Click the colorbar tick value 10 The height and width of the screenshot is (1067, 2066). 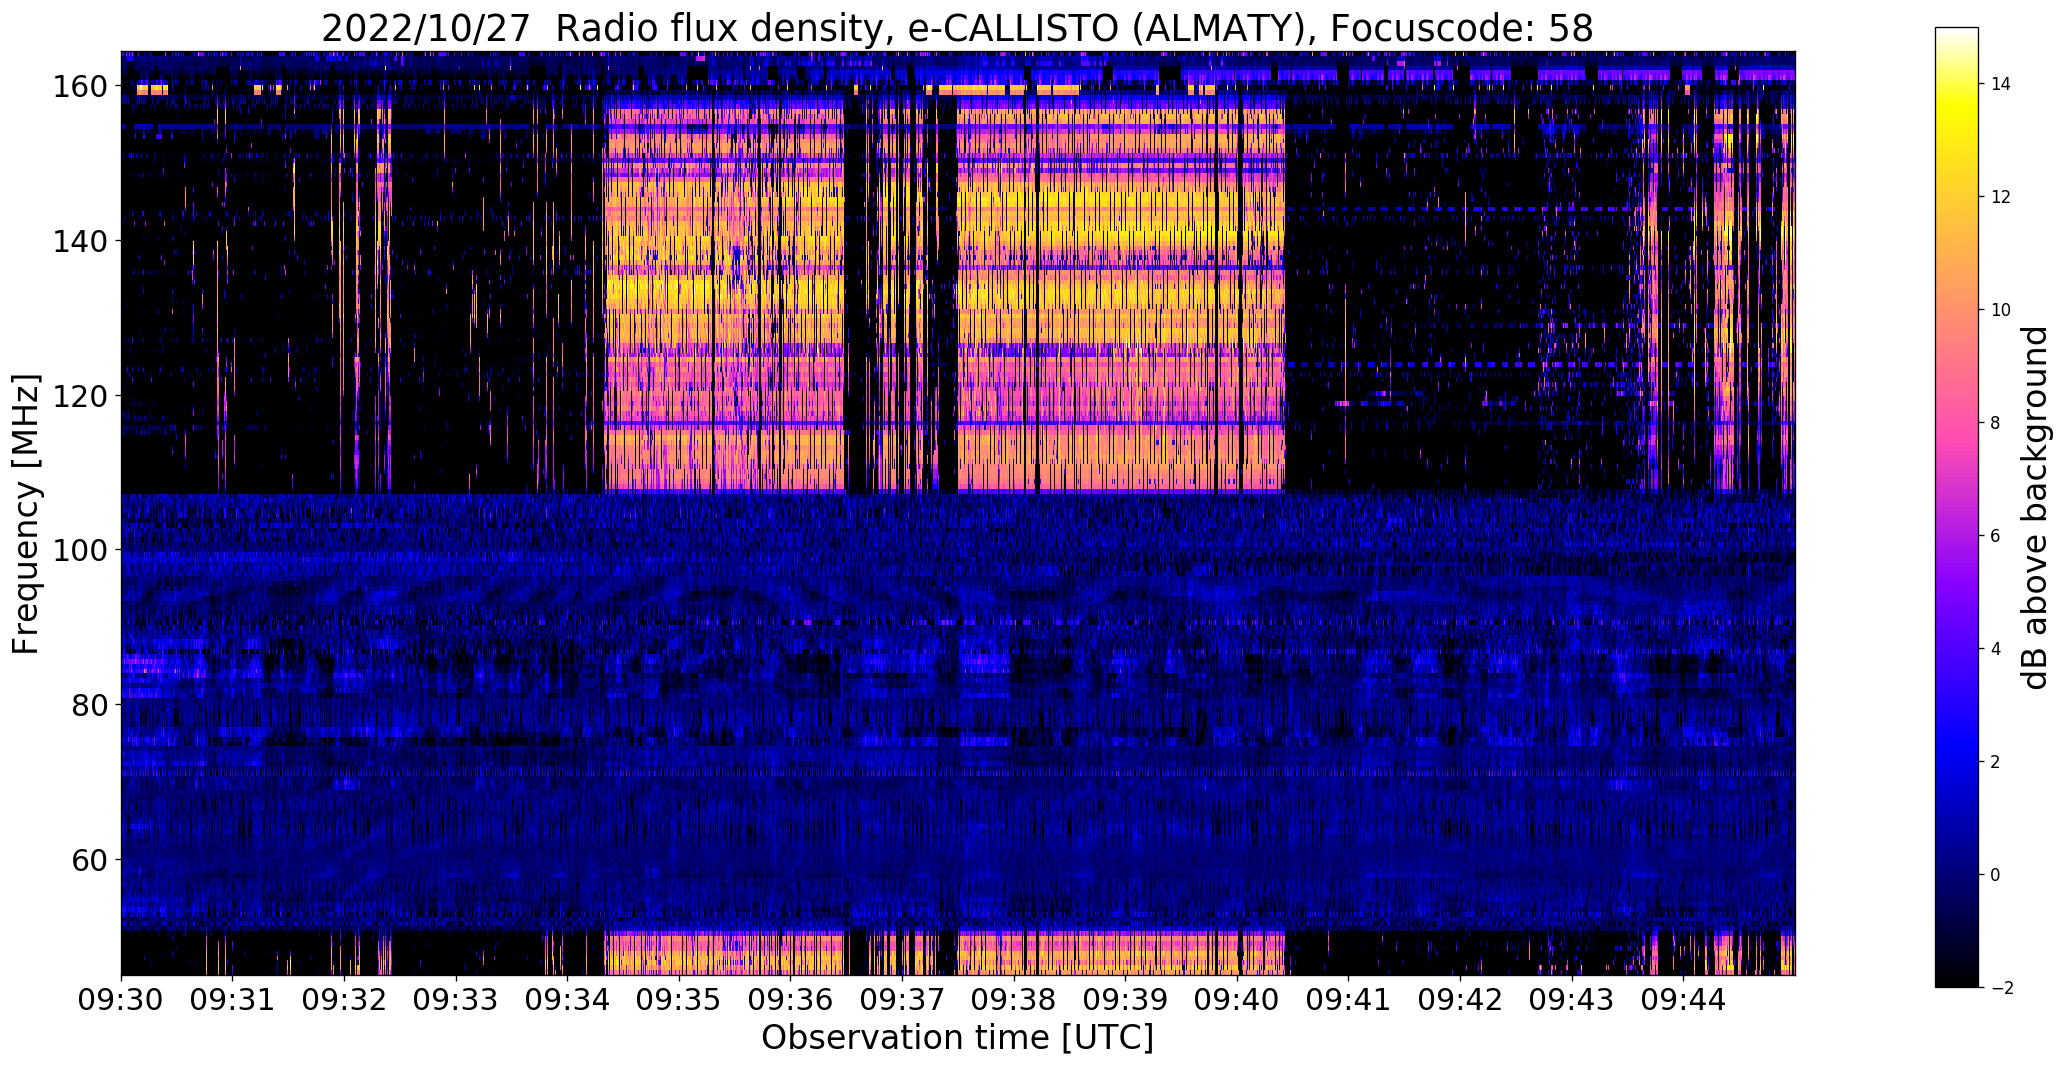tap(2001, 310)
